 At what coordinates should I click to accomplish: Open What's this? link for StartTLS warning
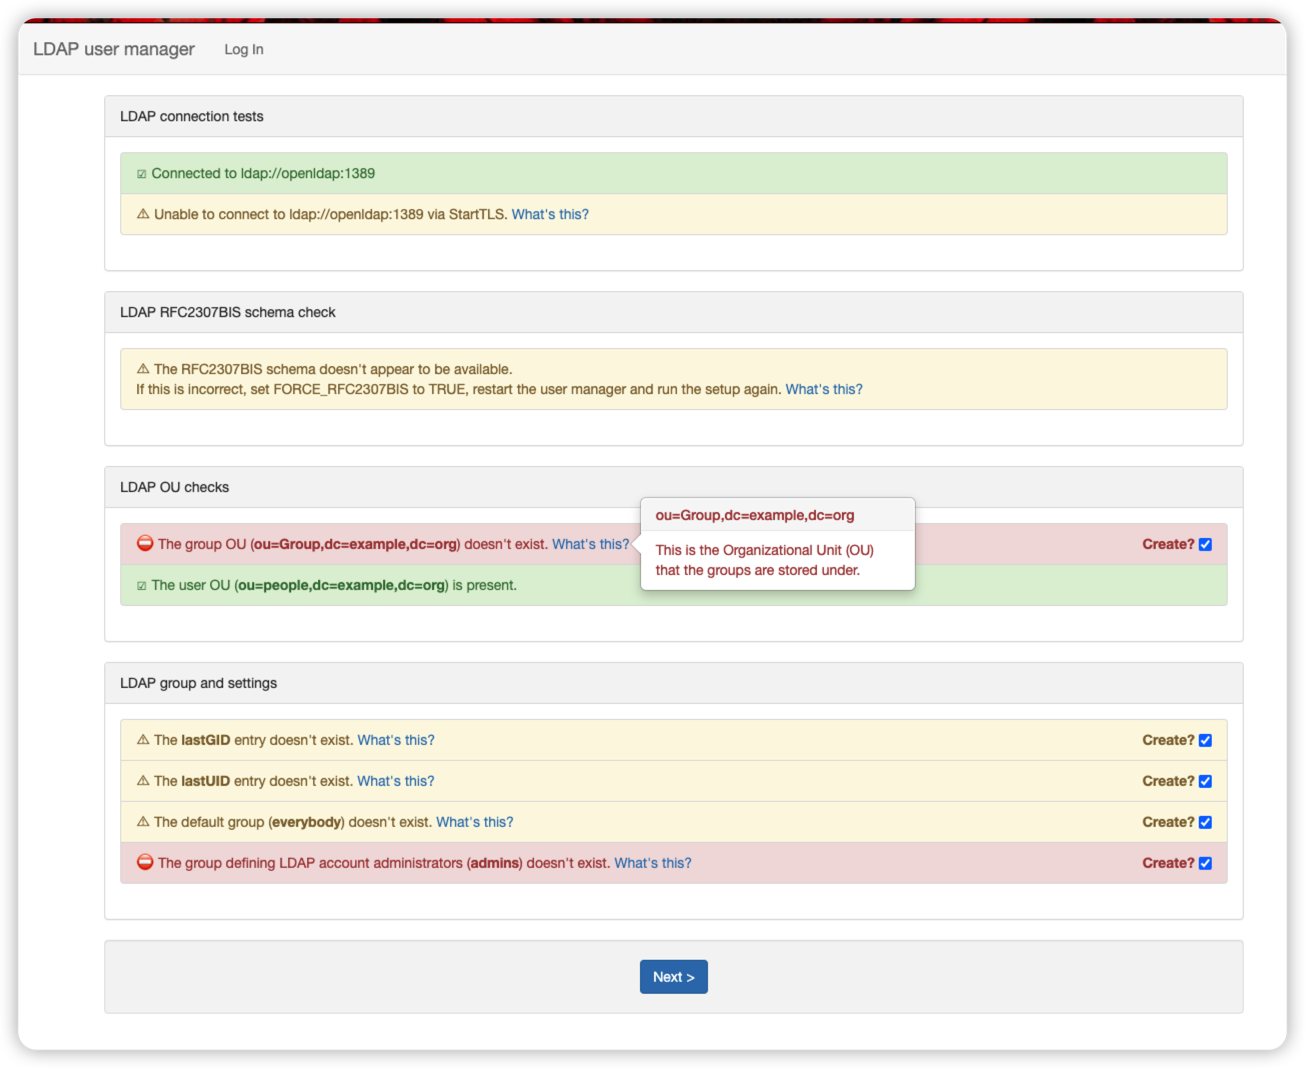pos(550,214)
